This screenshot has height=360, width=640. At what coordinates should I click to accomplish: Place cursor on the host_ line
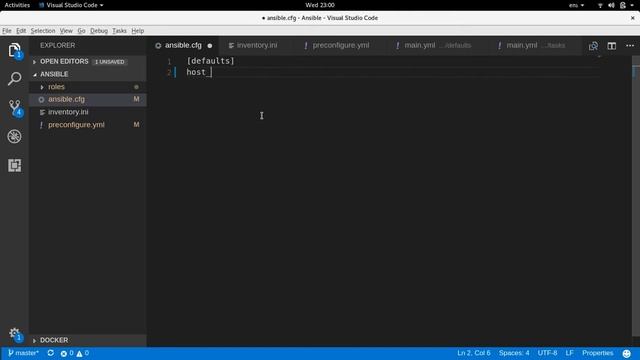tap(199, 72)
